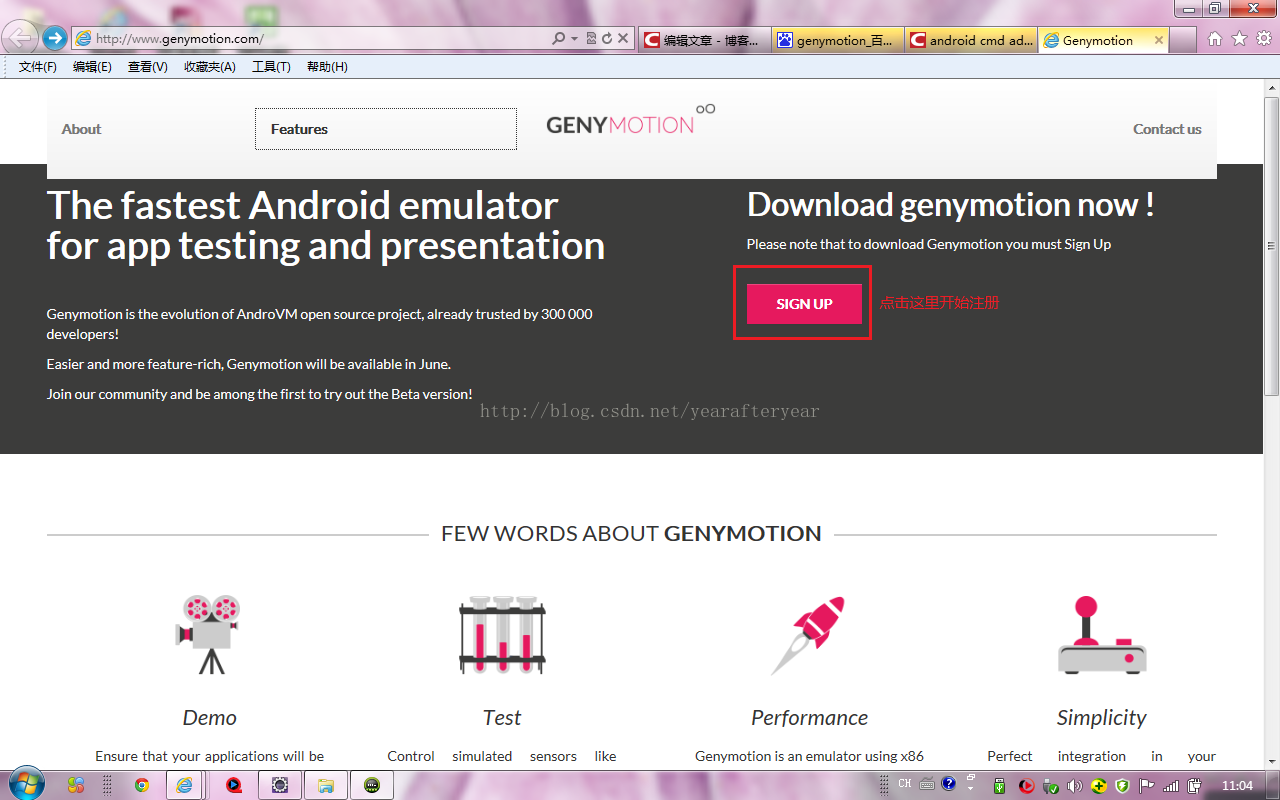Click the pink SIGN UP button
The image size is (1280, 800).
[804, 304]
